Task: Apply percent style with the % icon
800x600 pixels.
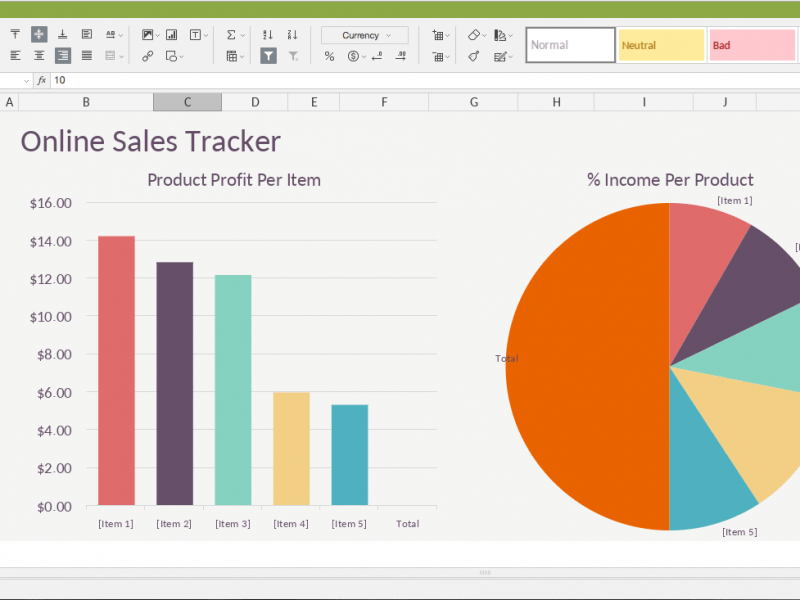Action: click(329, 56)
